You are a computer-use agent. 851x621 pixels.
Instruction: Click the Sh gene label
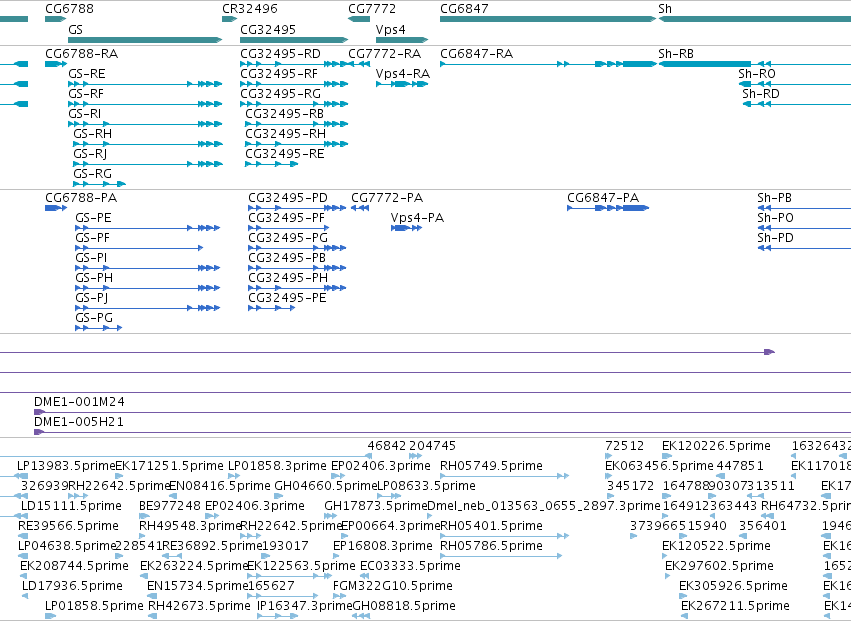pyautogui.click(x=665, y=9)
